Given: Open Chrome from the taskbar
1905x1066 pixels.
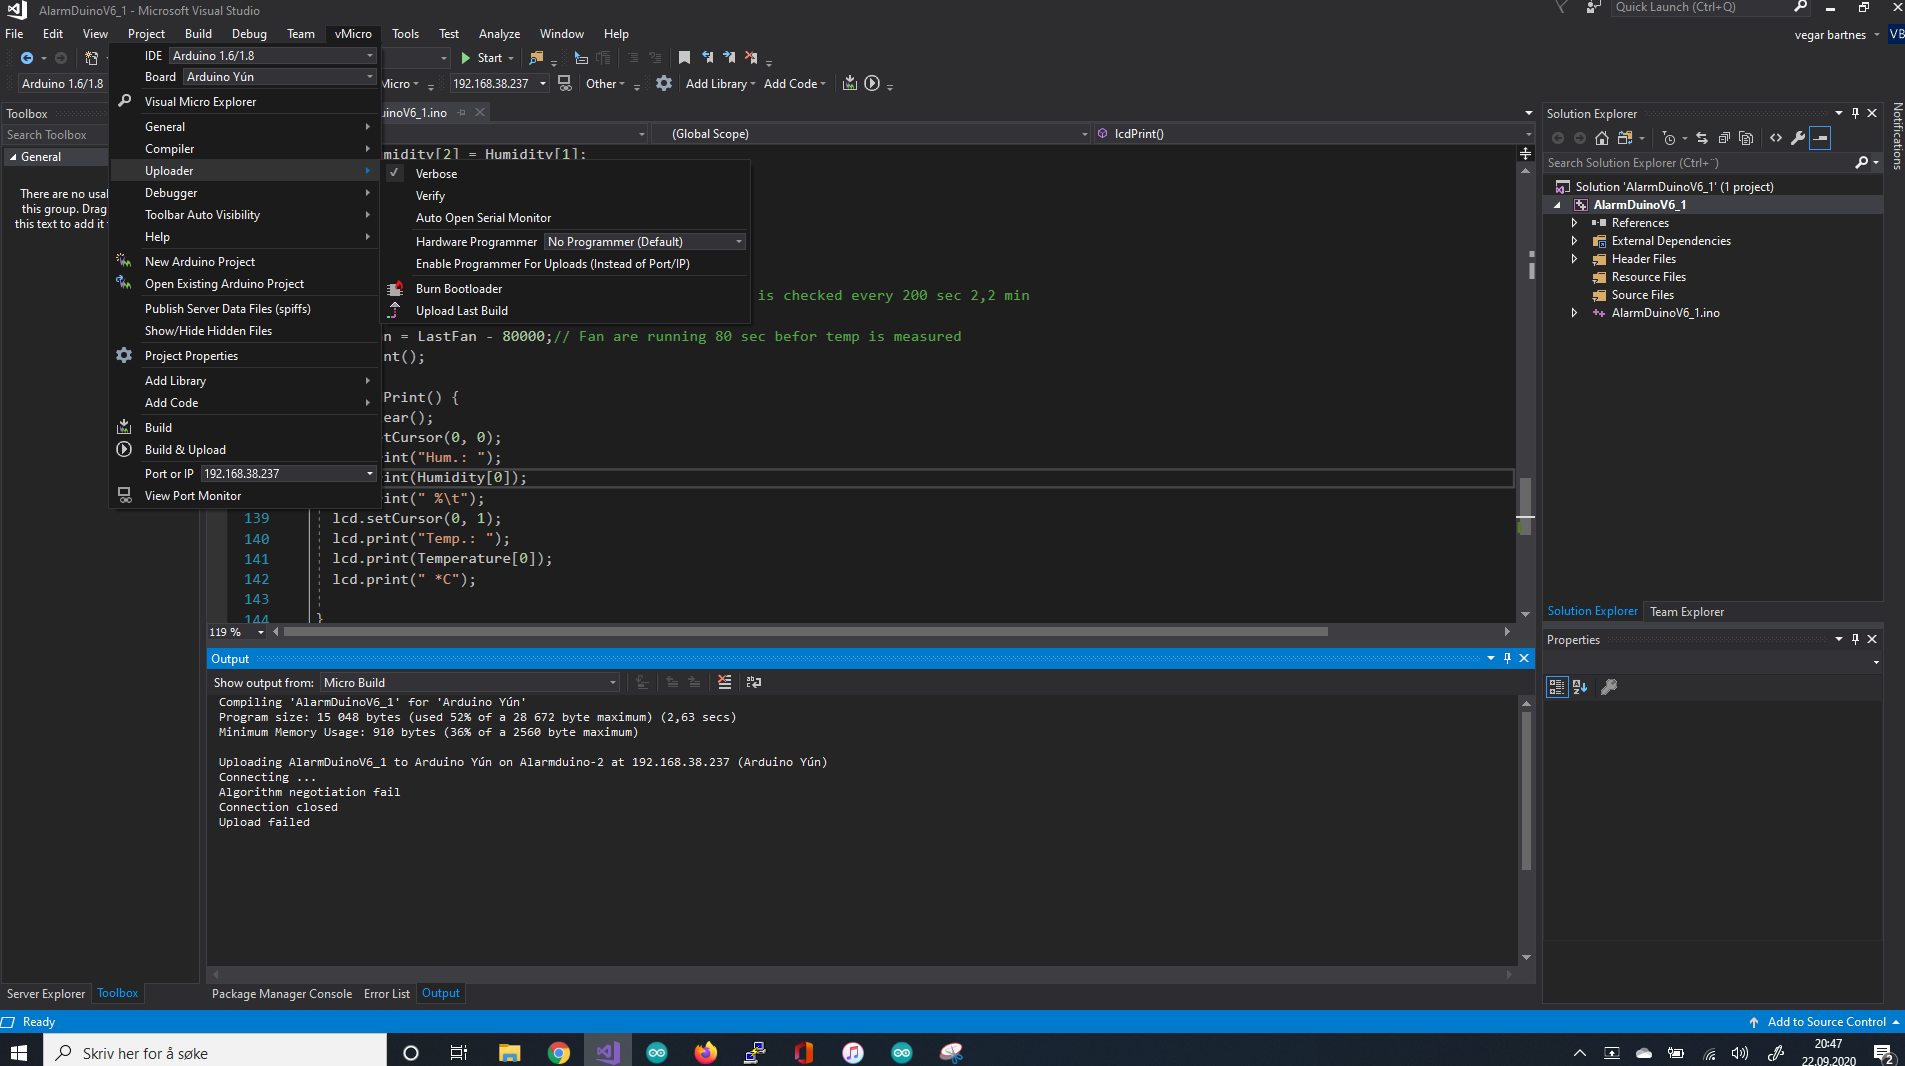Looking at the screenshot, I should pos(559,1052).
